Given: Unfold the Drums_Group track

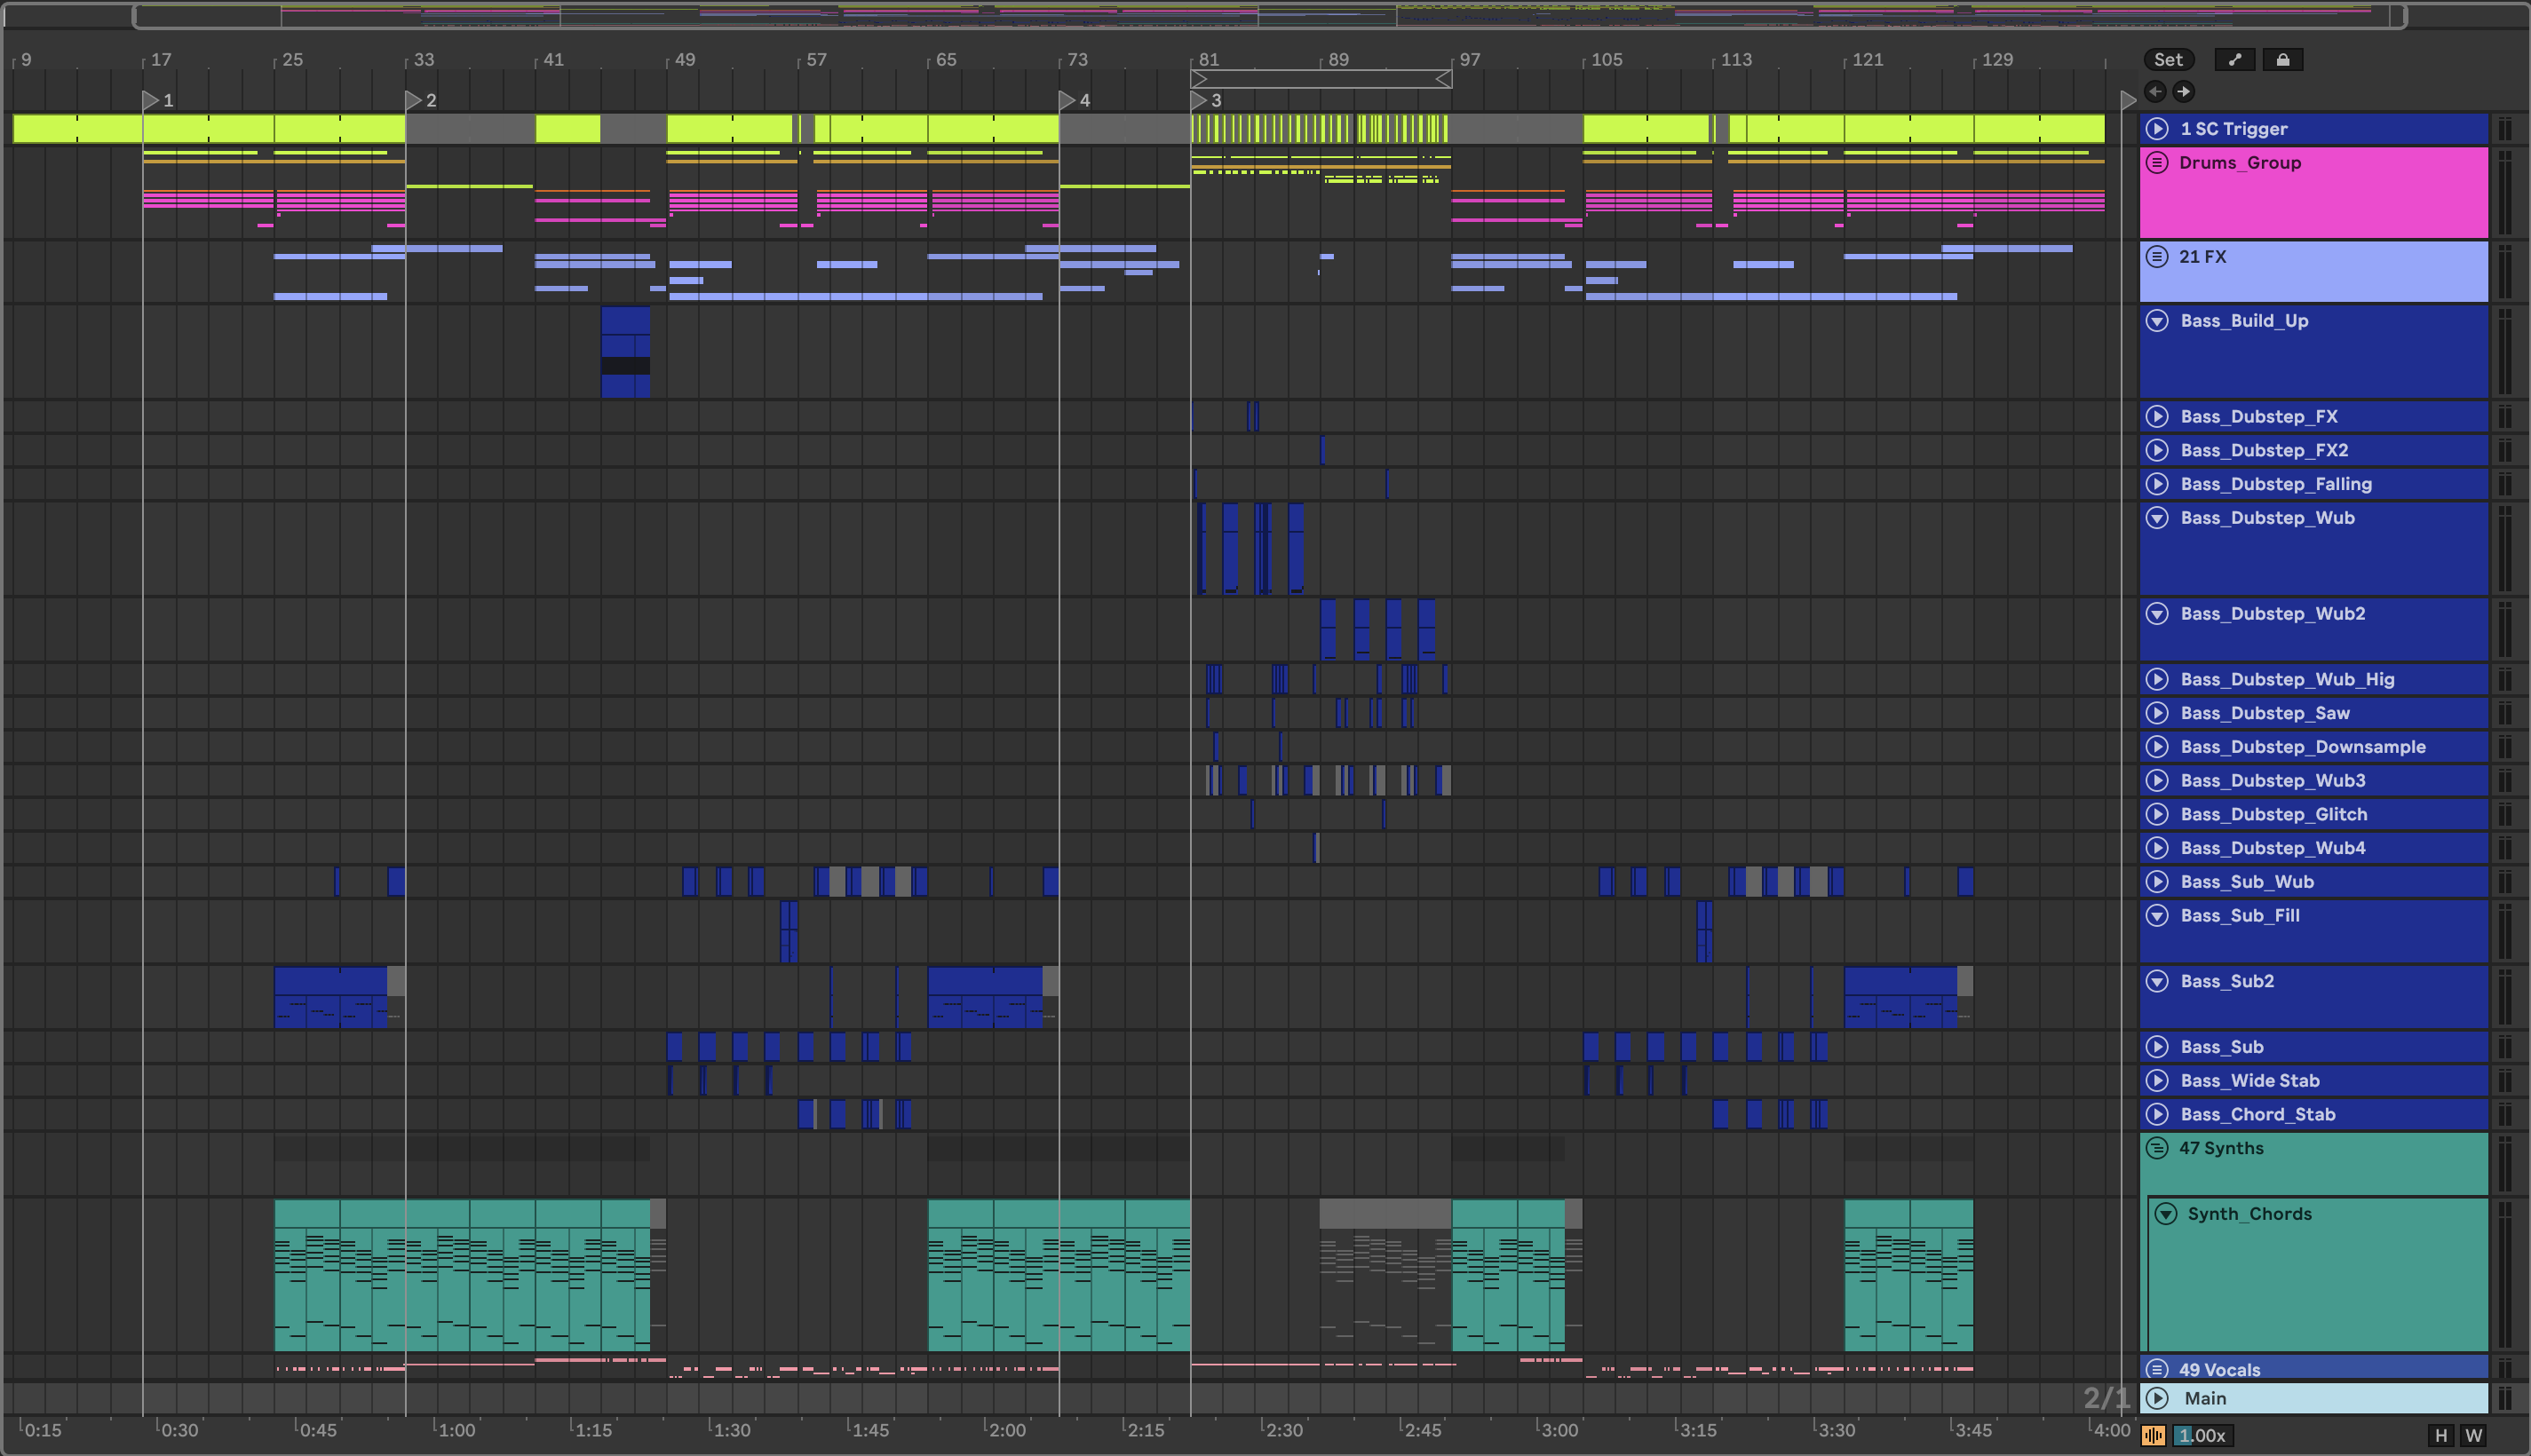Looking at the screenshot, I should 2157,163.
